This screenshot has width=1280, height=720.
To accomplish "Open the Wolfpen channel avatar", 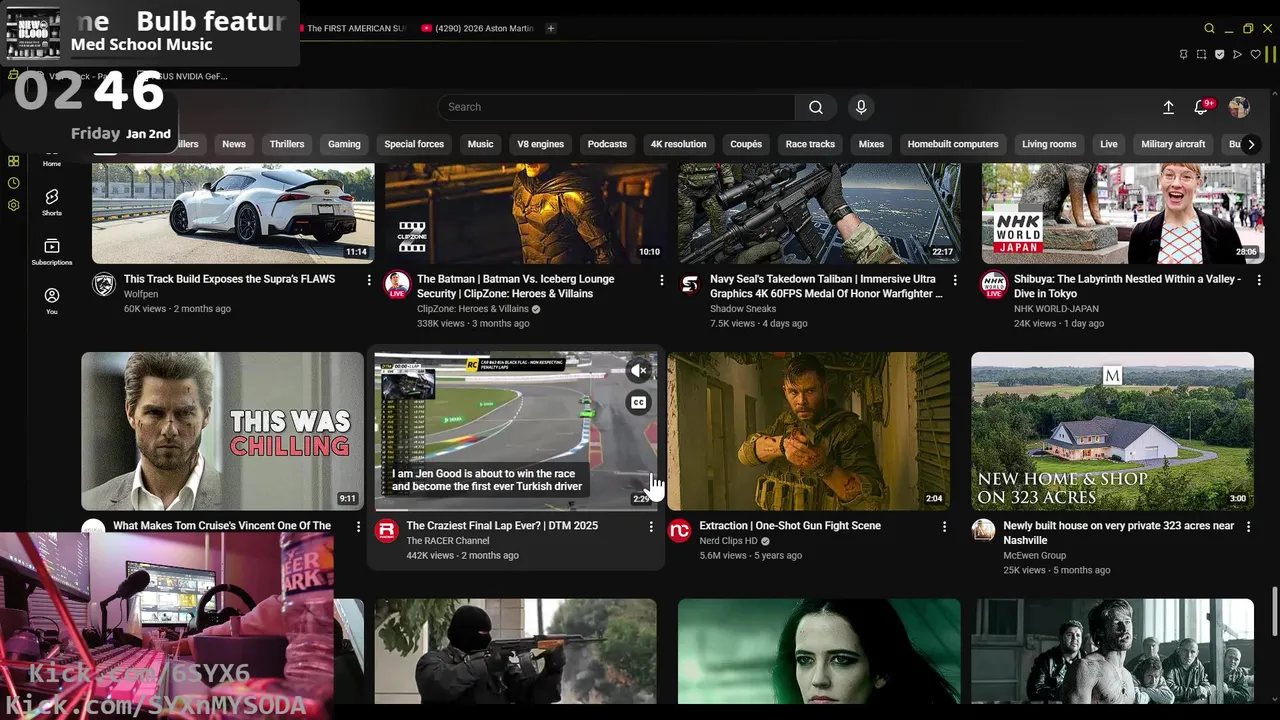I will [x=104, y=284].
